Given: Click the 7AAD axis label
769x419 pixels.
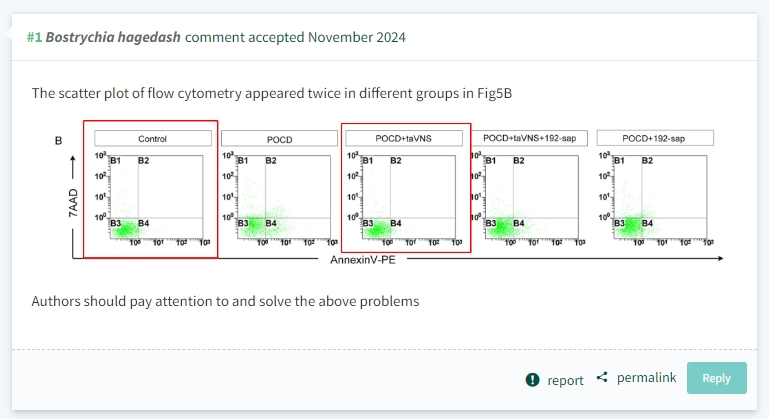Looking at the screenshot, I should click(73, 203).
